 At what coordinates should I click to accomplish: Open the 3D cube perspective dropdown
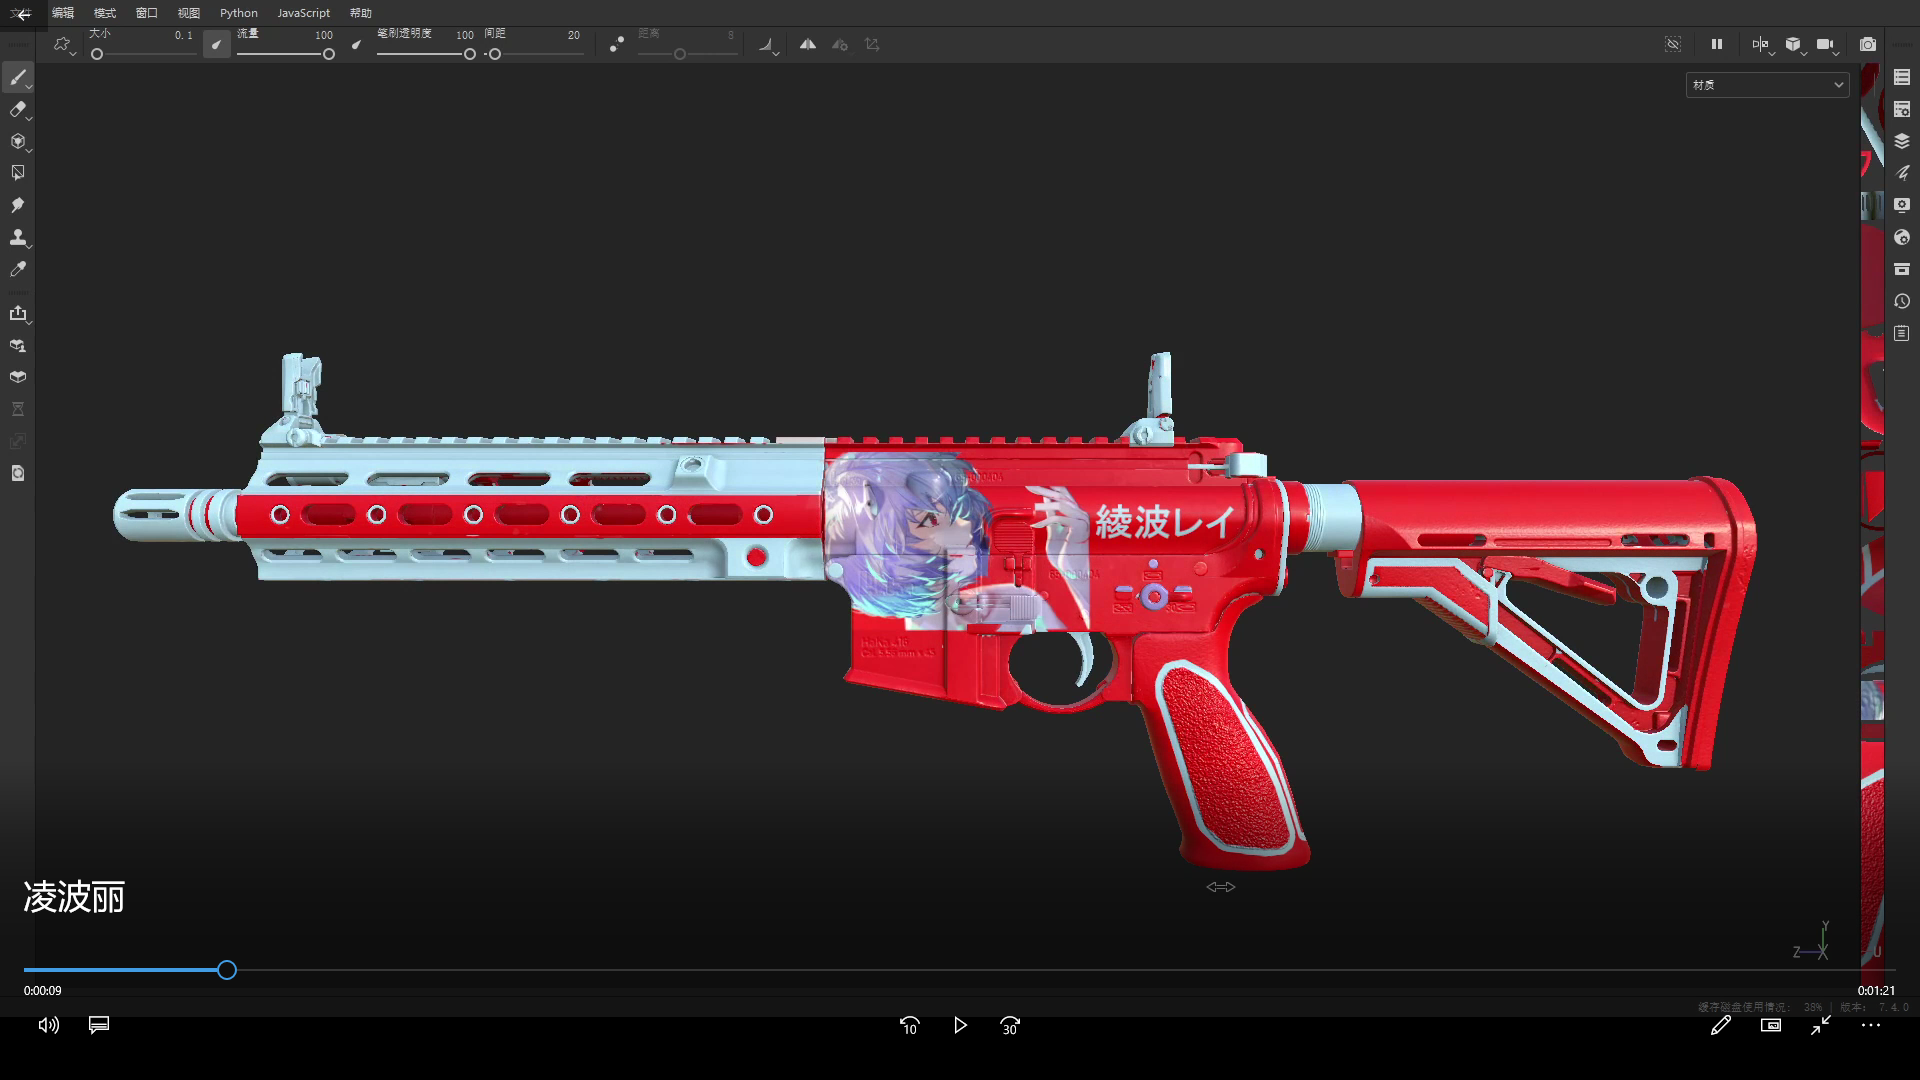[1795, 45]
